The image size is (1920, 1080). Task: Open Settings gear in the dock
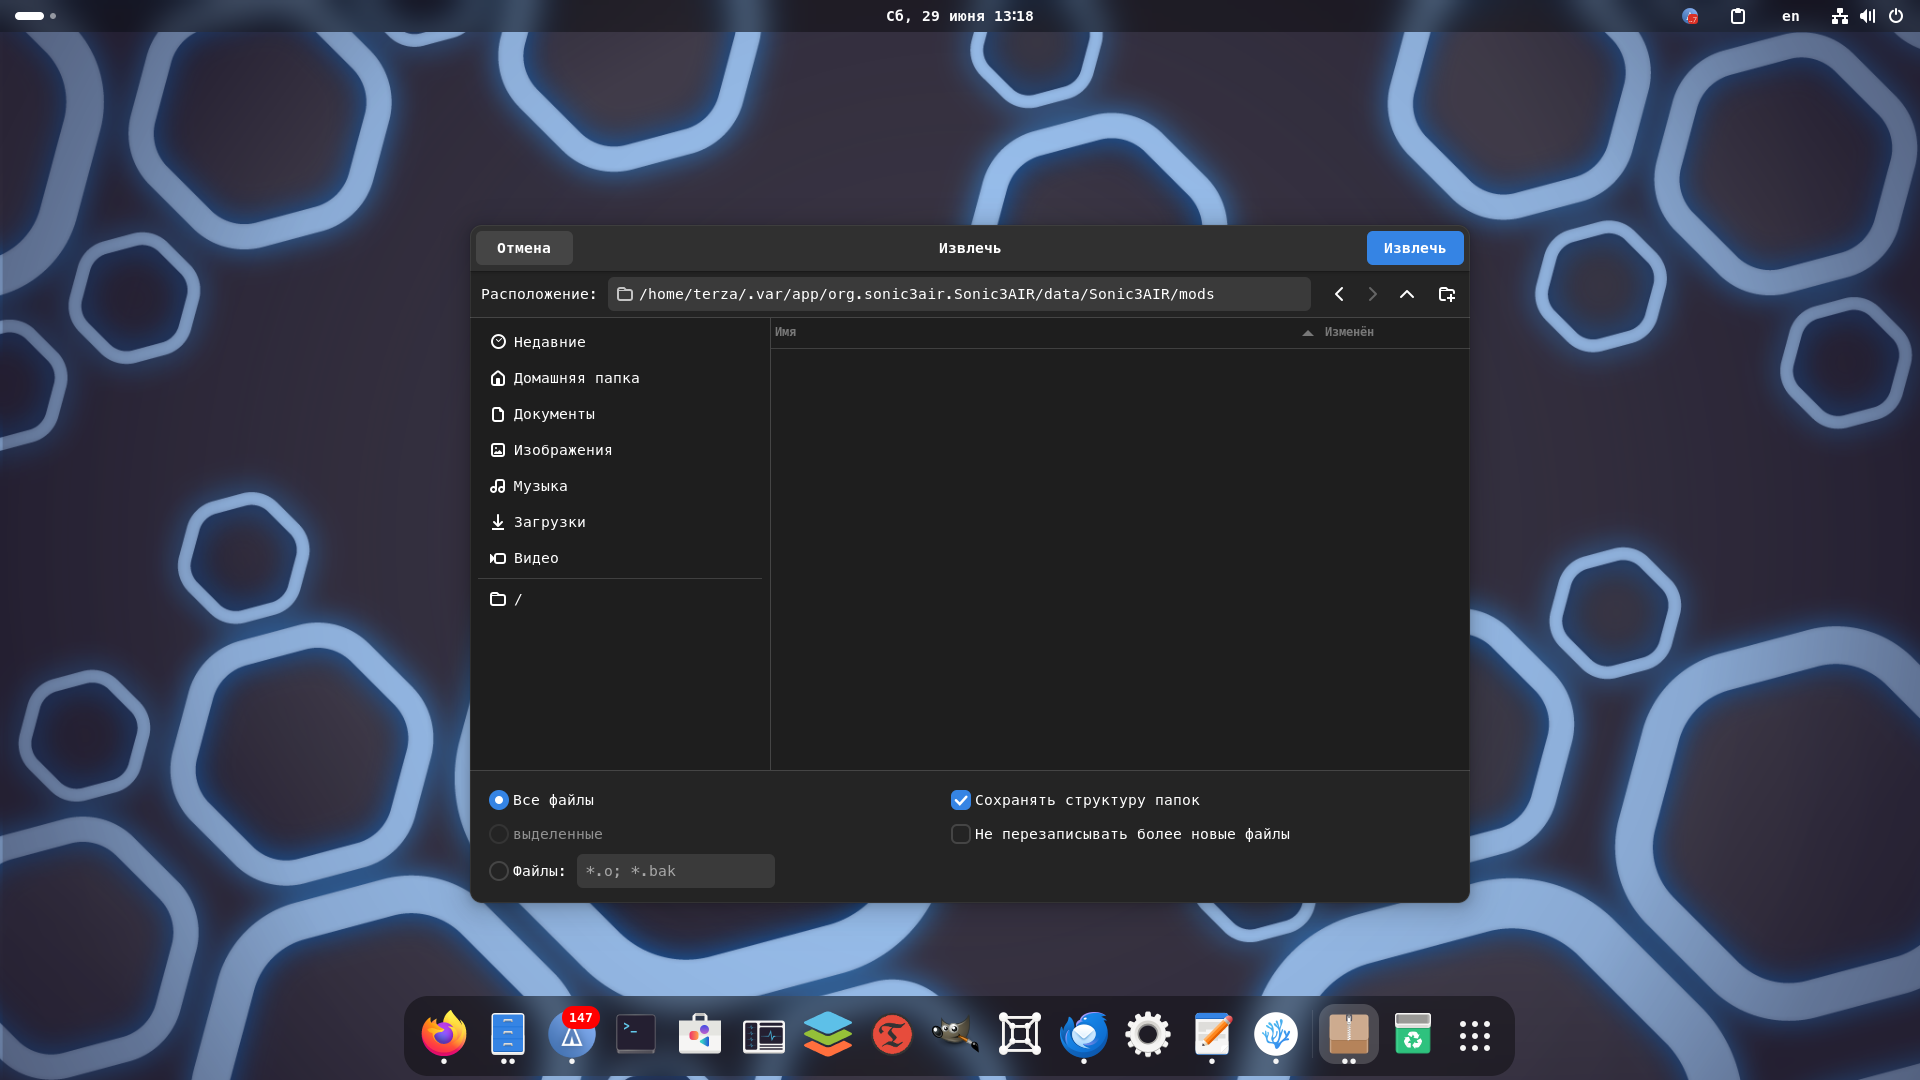point(1148,1034)
